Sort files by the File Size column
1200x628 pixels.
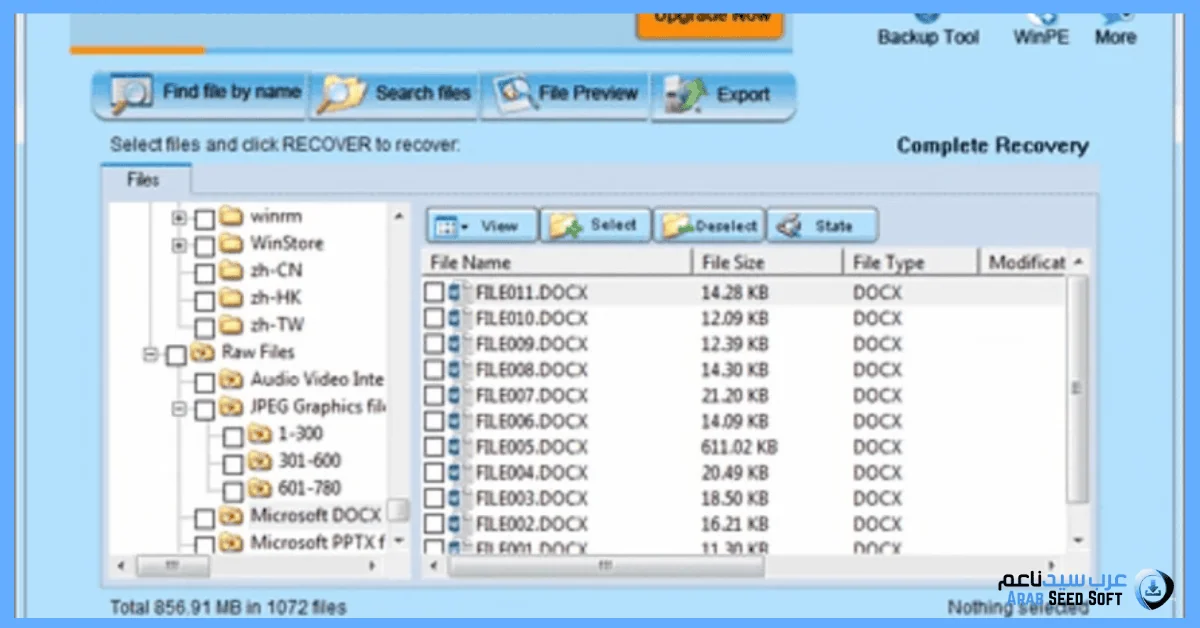[736, 261]
